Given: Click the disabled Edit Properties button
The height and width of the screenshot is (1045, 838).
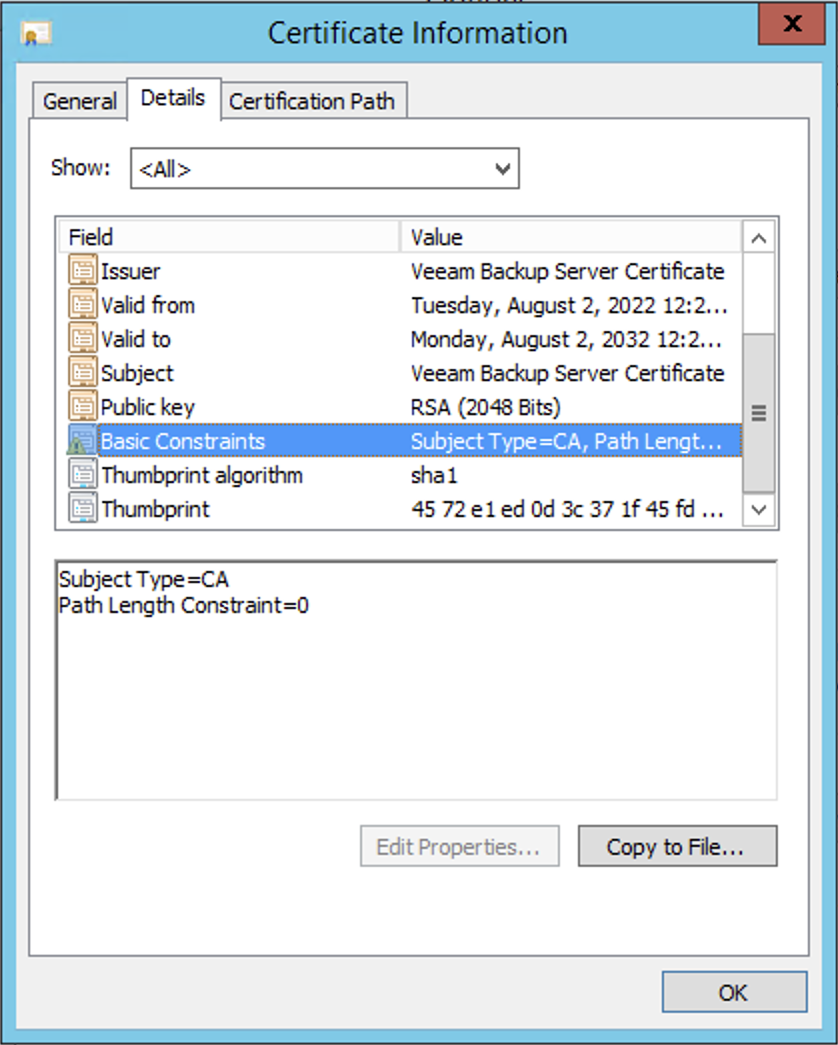Looking at the screenshot, I should pyautogui.click(x=459, y=846).
